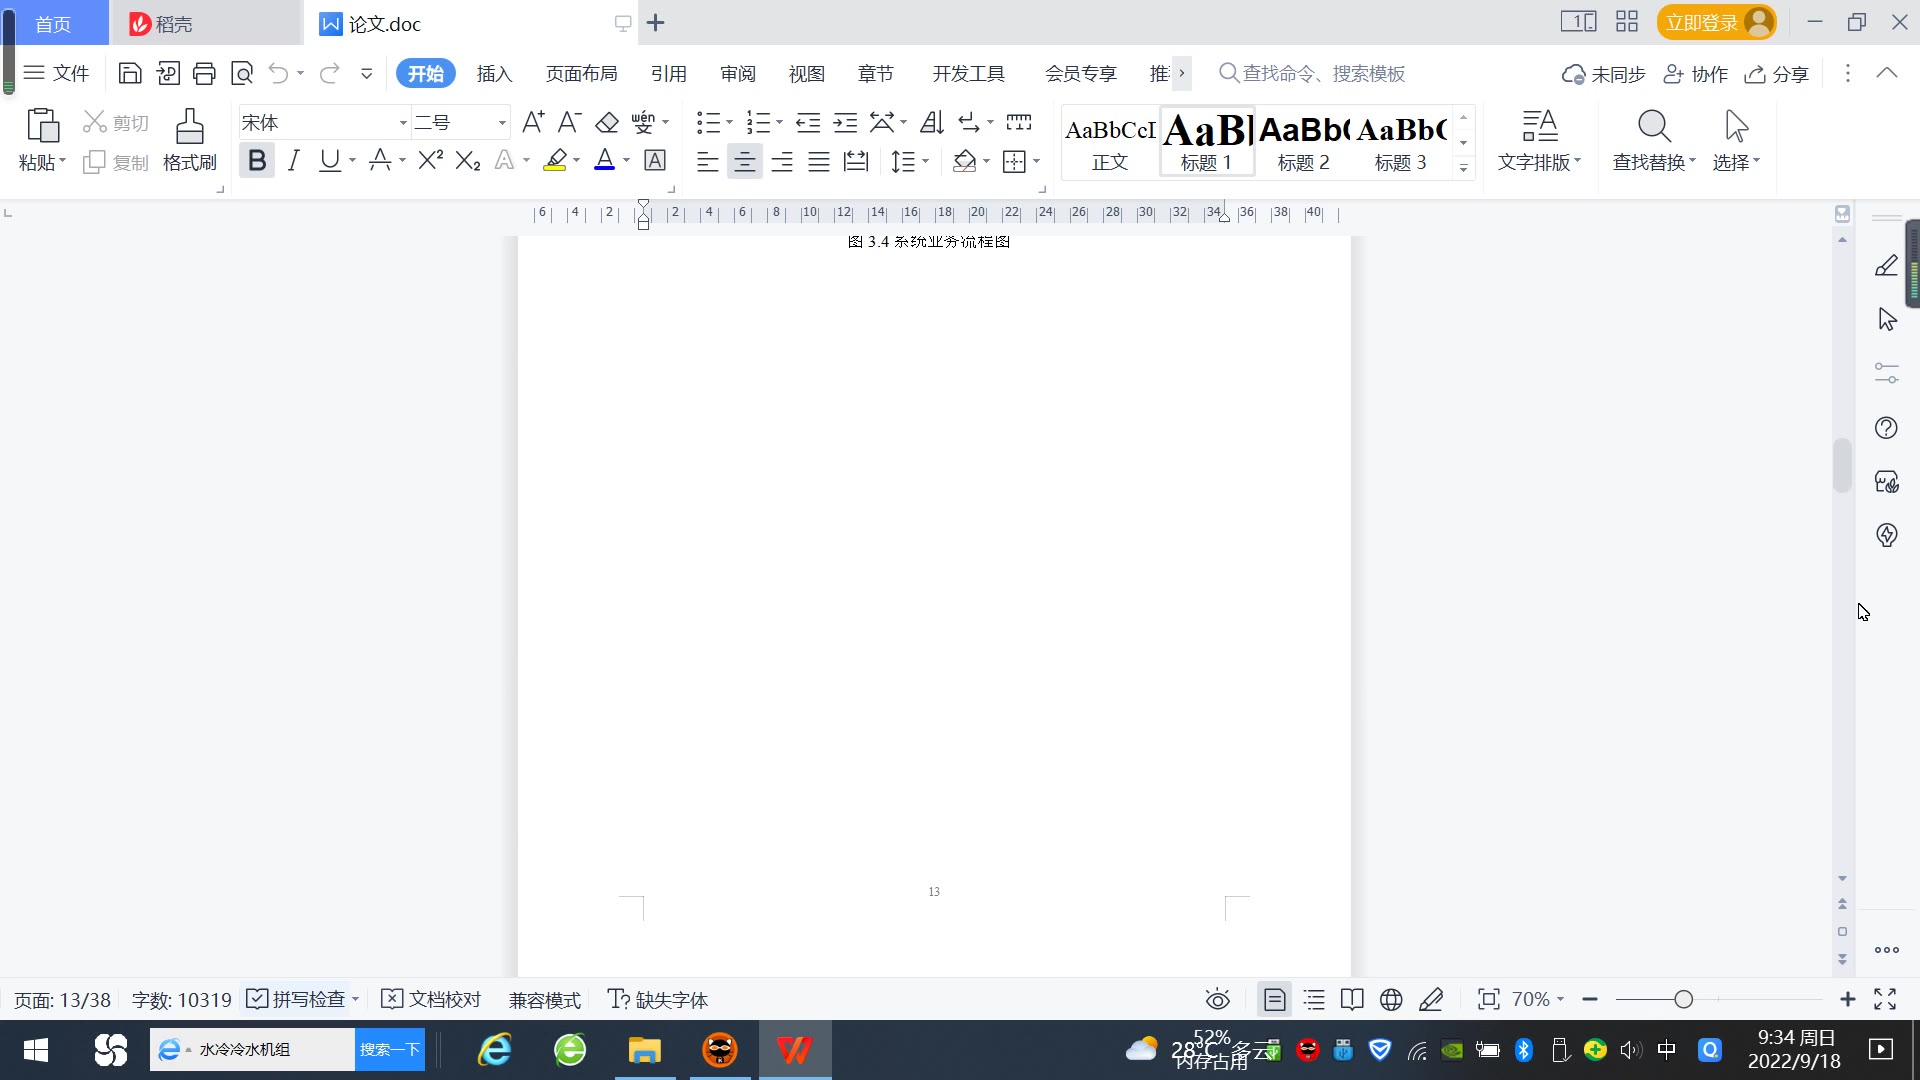The width and height of the screenshot is (1920, 1080).
Task: Open Find and Replace (查找替换) icon
Action: tap(1653, 128)
